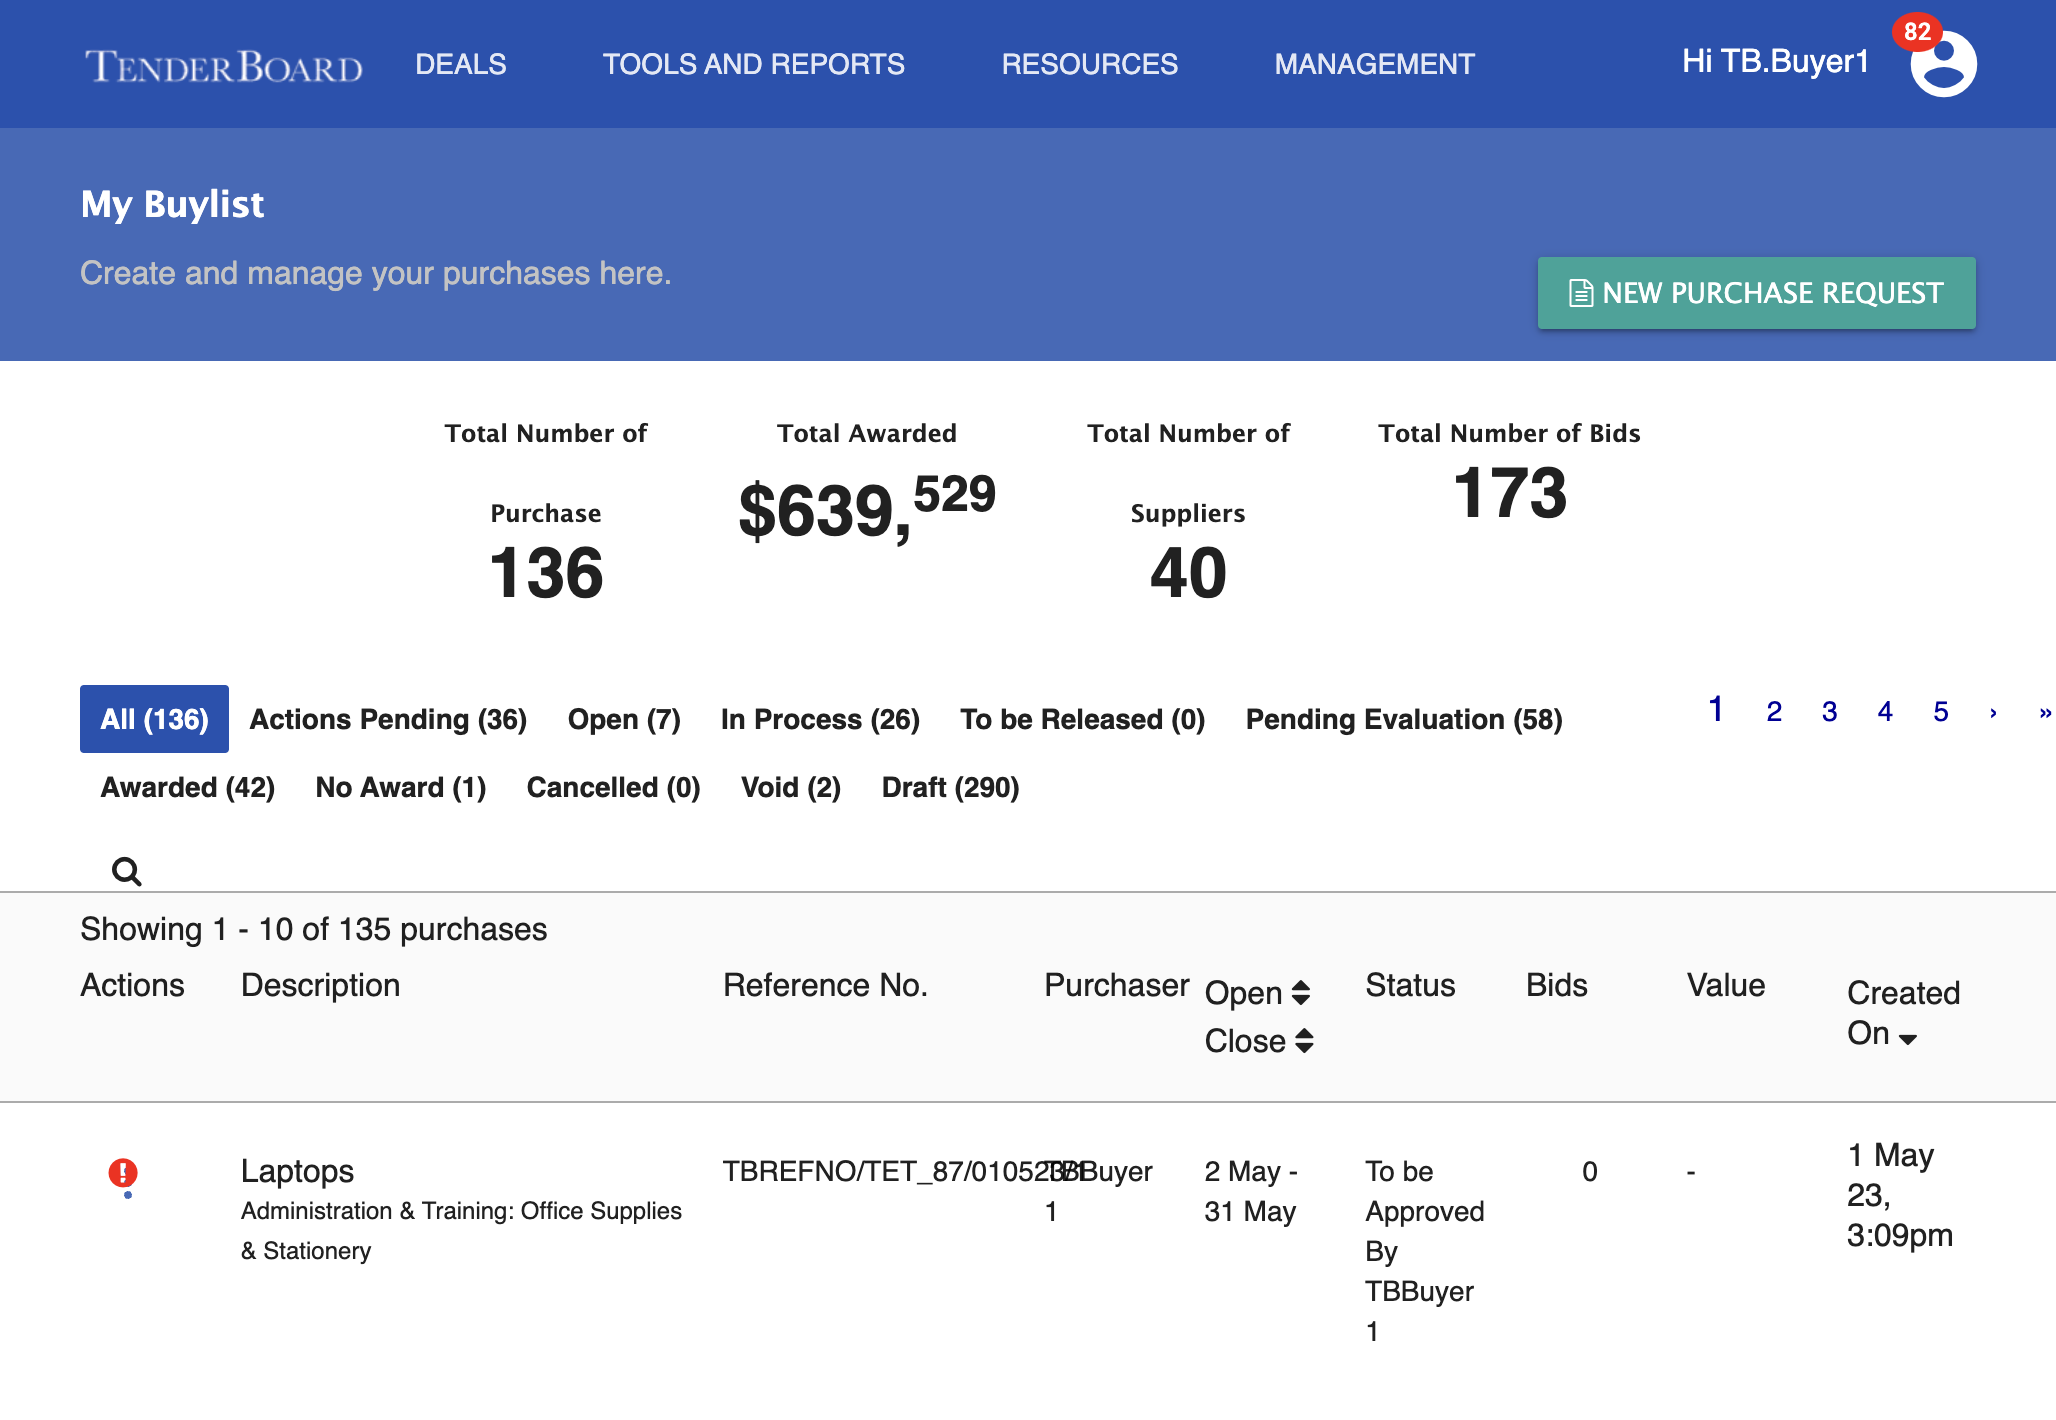This screenshot has width=2056, height=1420.
Task: Go to next page arrow
Action: [1993, 712]
